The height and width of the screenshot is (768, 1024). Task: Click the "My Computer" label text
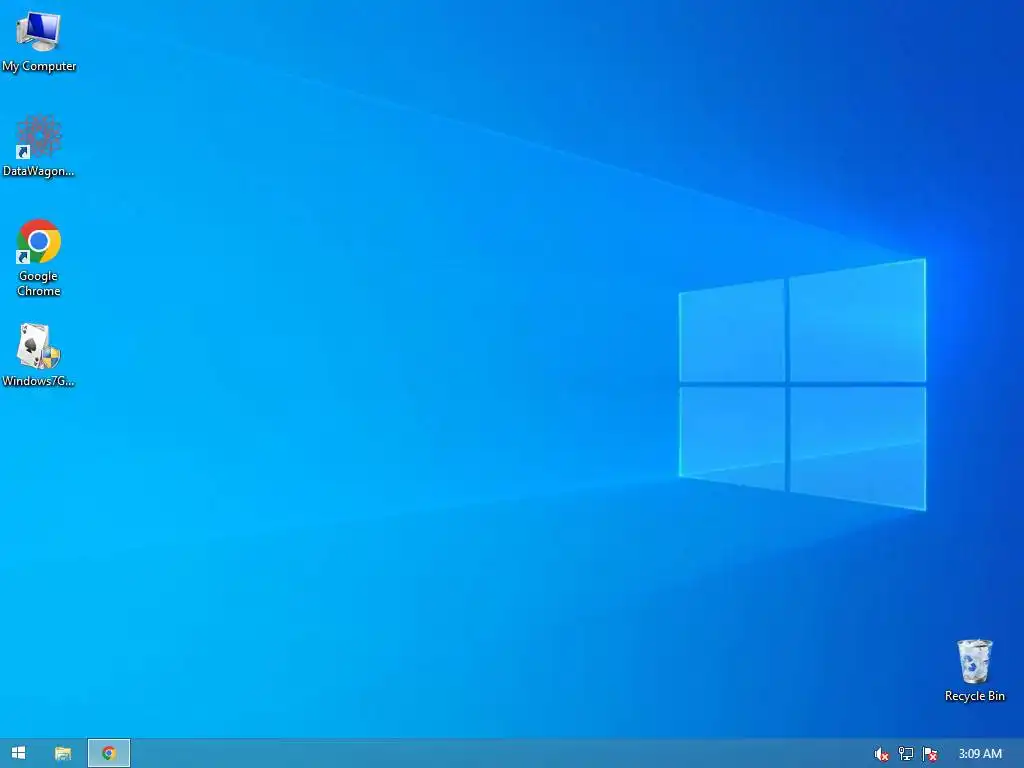click(x=39, y=66)
